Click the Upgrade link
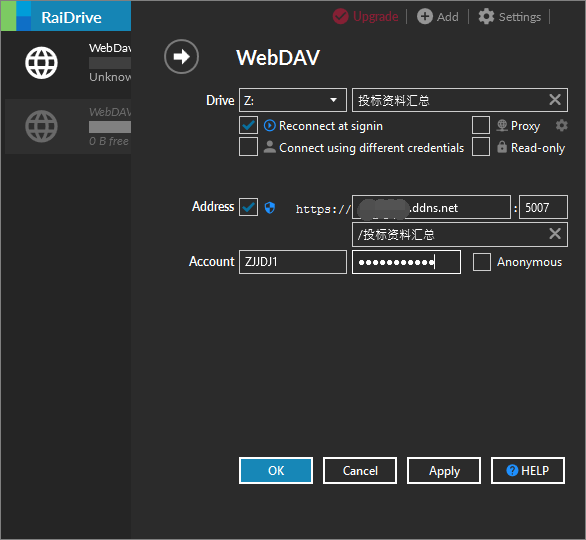The image size is (586, 540). click(x=376, y=17)
